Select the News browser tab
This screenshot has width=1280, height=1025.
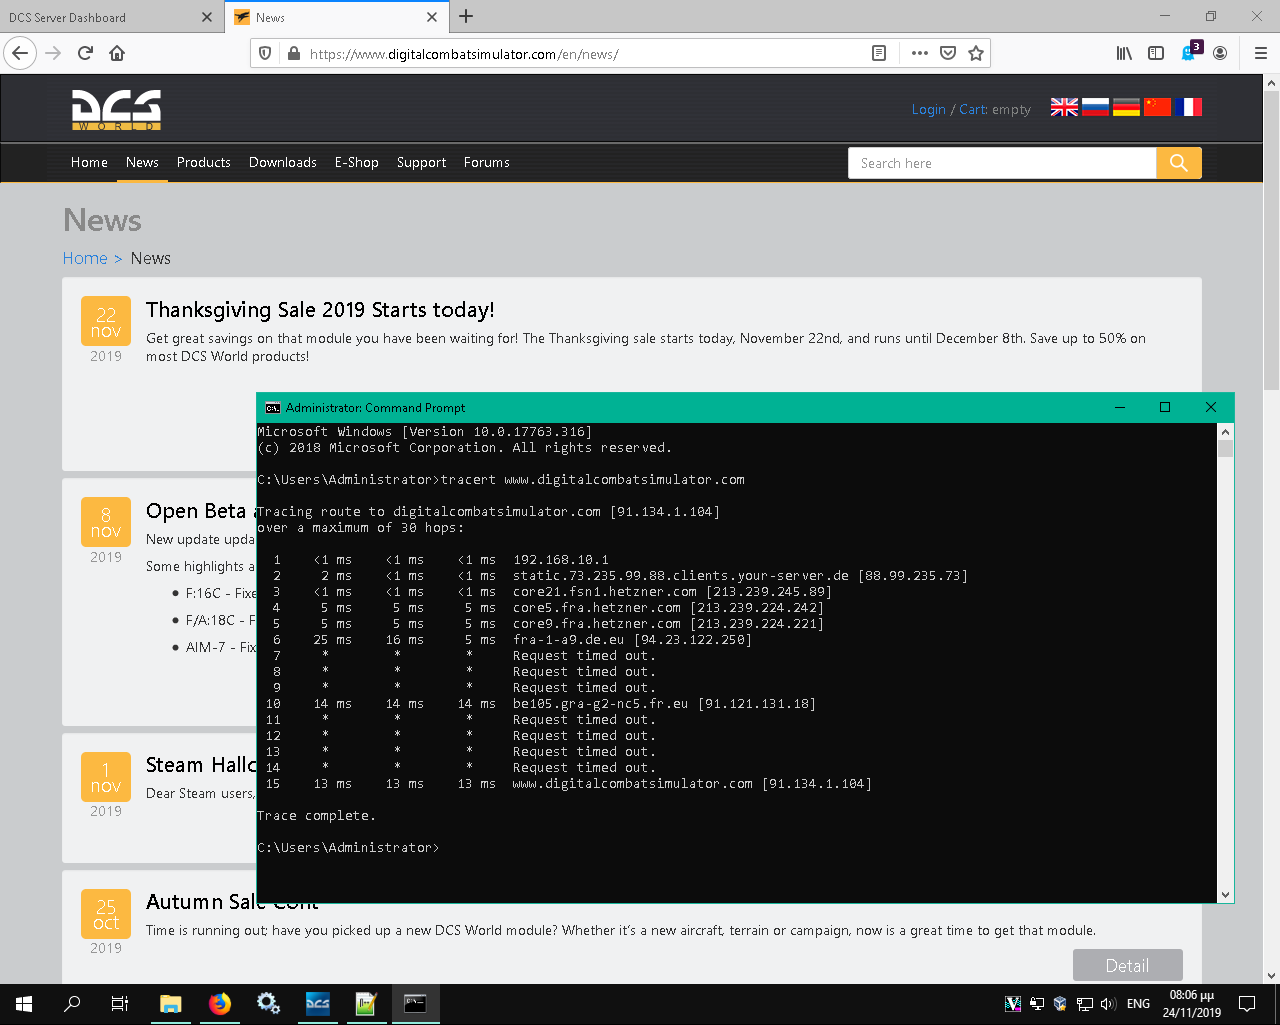point(335,17)
